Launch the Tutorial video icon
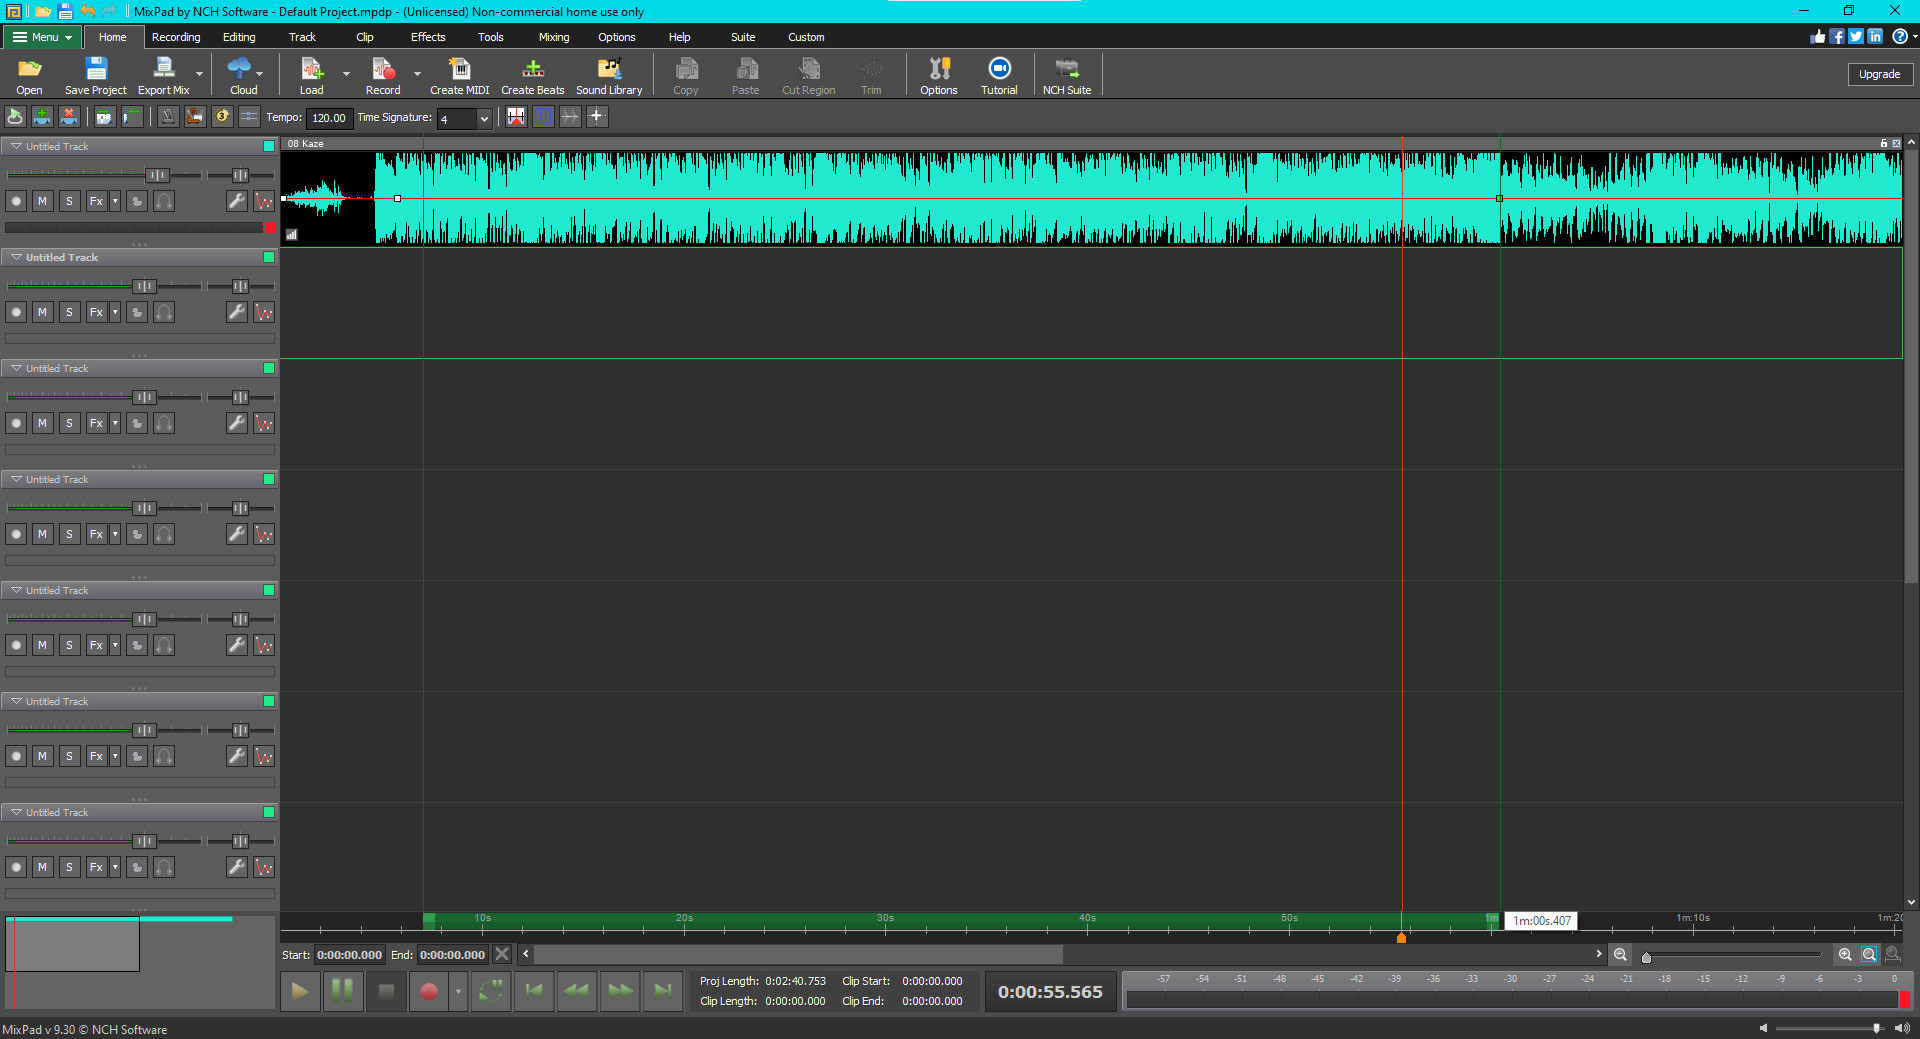The height and width of the screenshot is (1039, 1920). click(x=998, y=69)
